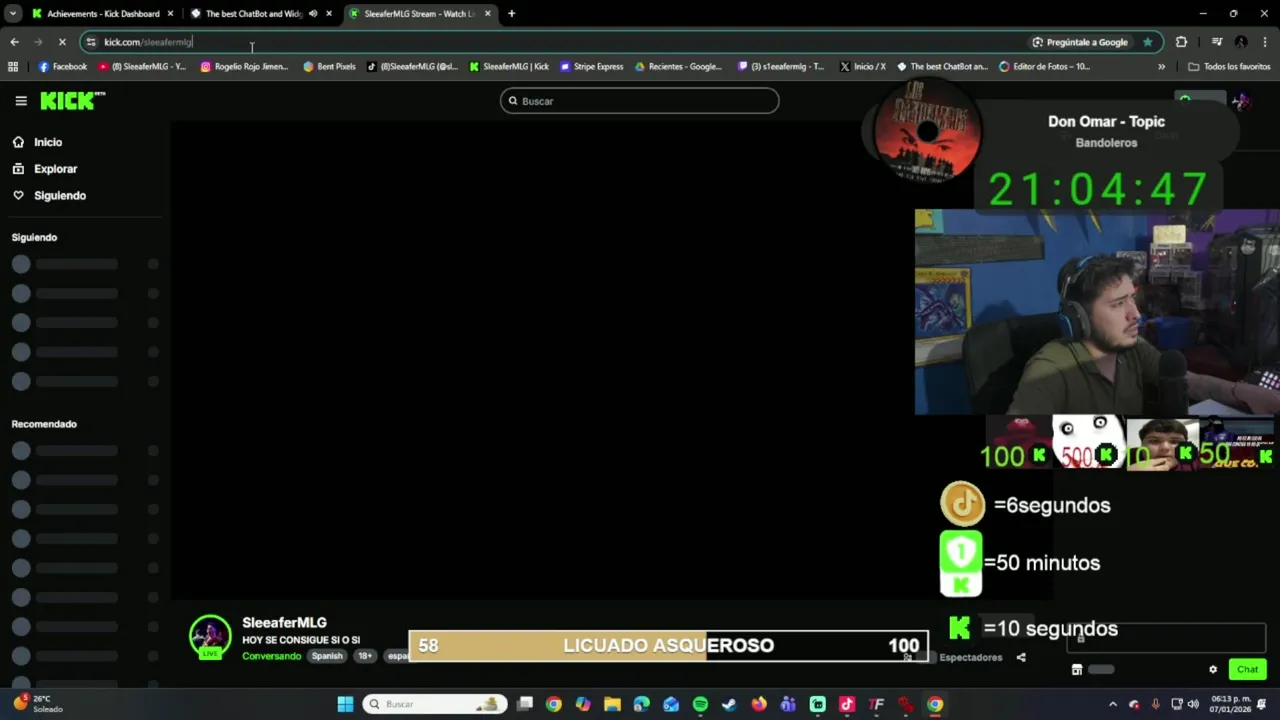1280x720 pixels.
Task: Click the Windows taskbar Buscar search box
Action: (x=435, y=704)
